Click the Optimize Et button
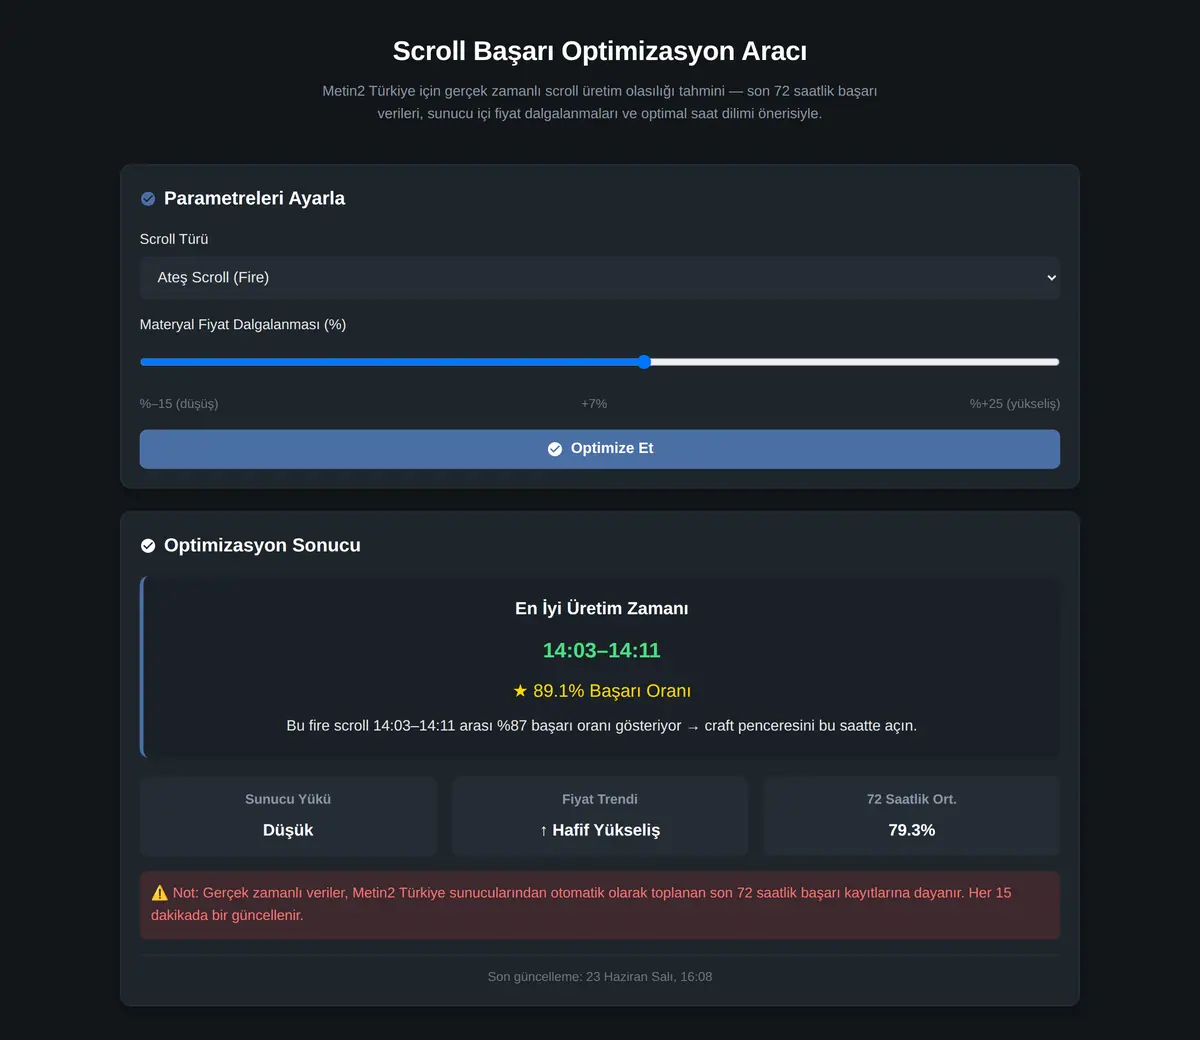 (x=600, y=449)
